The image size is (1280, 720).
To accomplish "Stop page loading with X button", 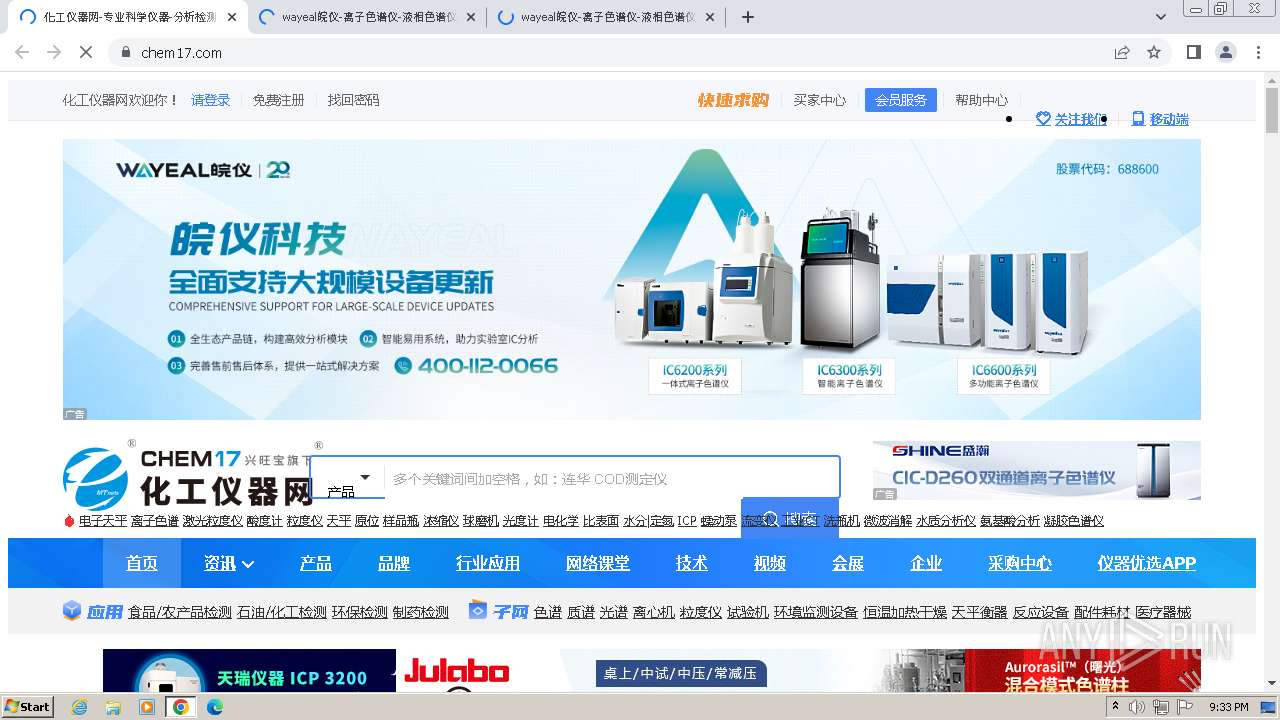I will click(x=86, y=52).
